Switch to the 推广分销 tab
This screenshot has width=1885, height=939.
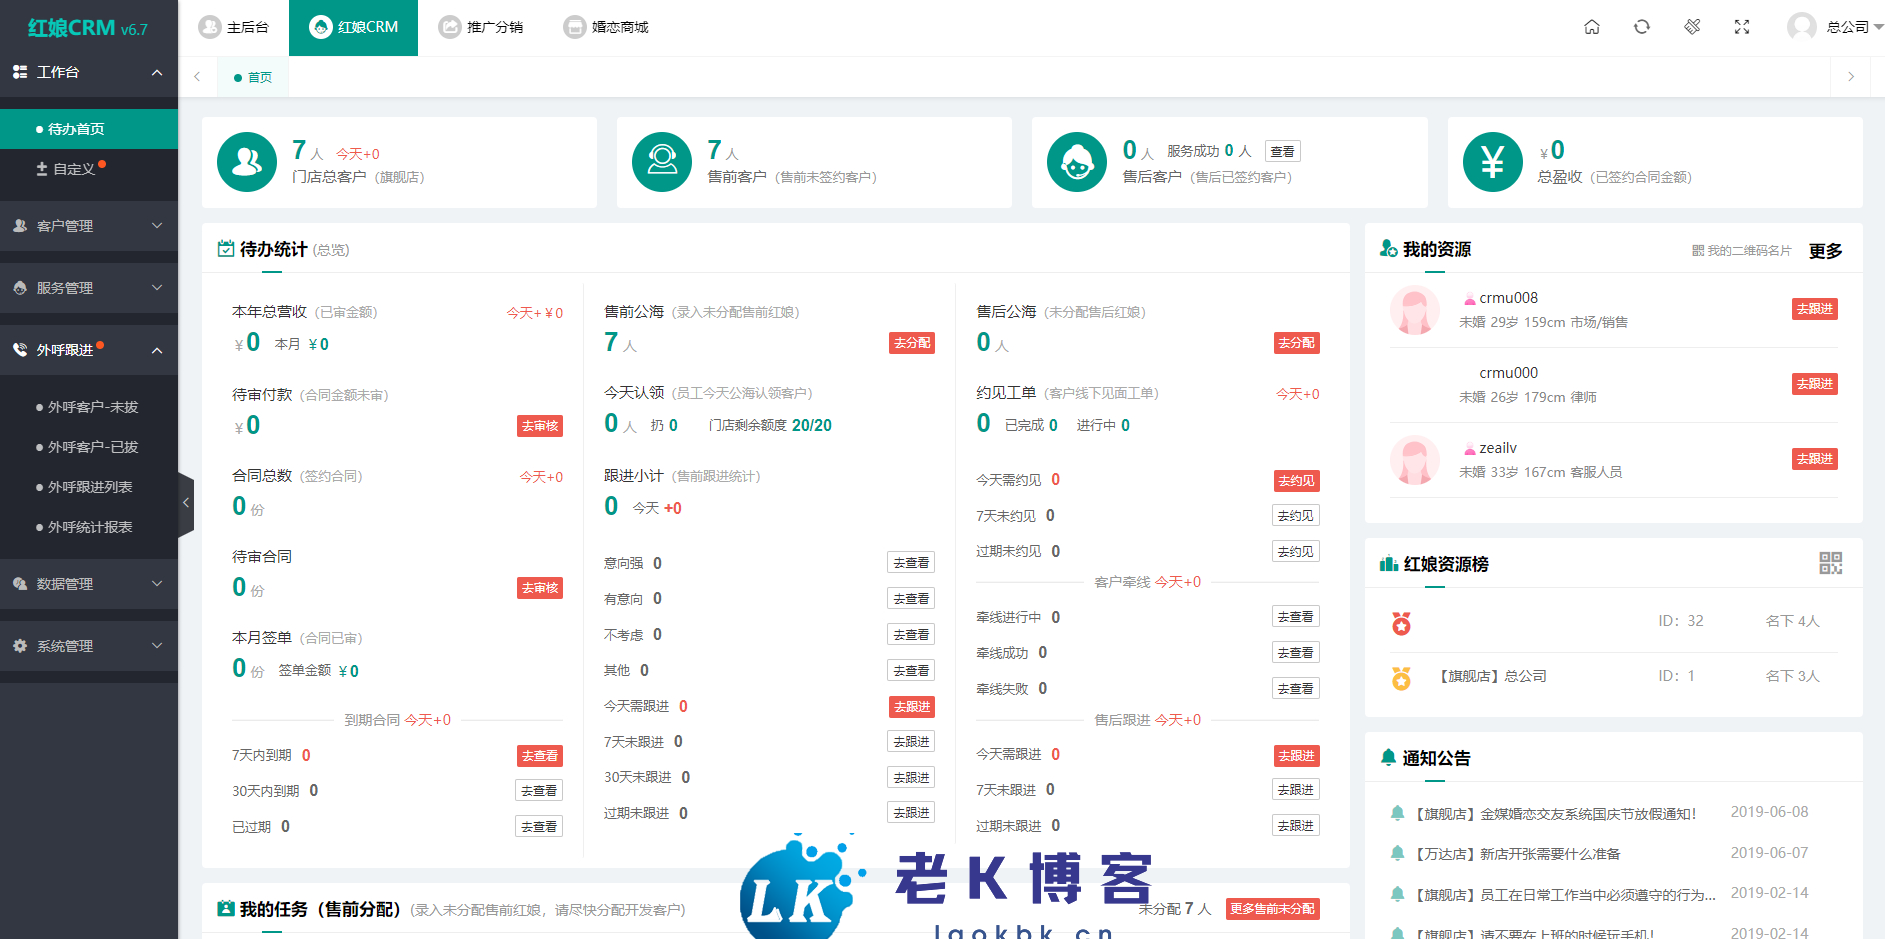(483, 27)
